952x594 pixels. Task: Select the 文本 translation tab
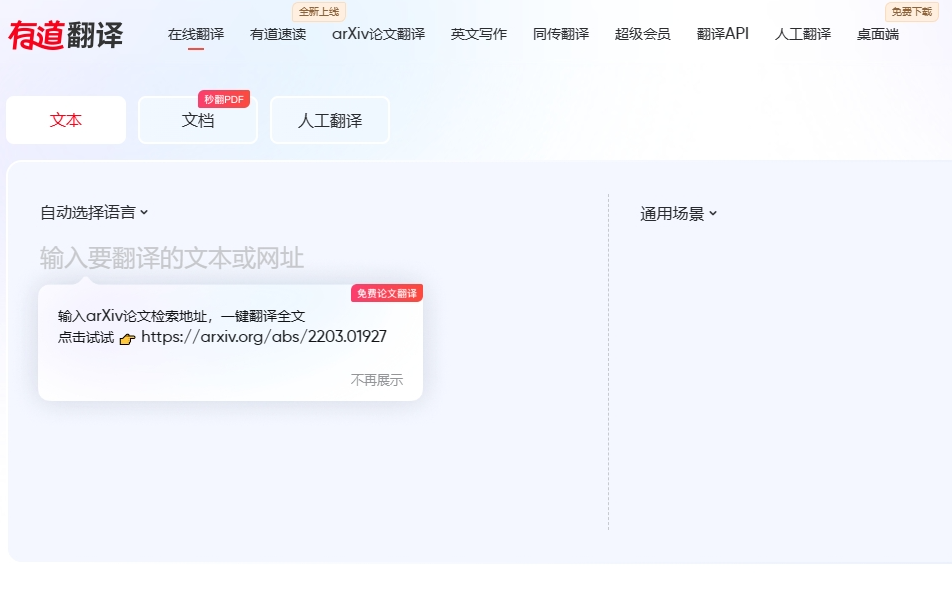pyautogui.click(x=66, y=120)
